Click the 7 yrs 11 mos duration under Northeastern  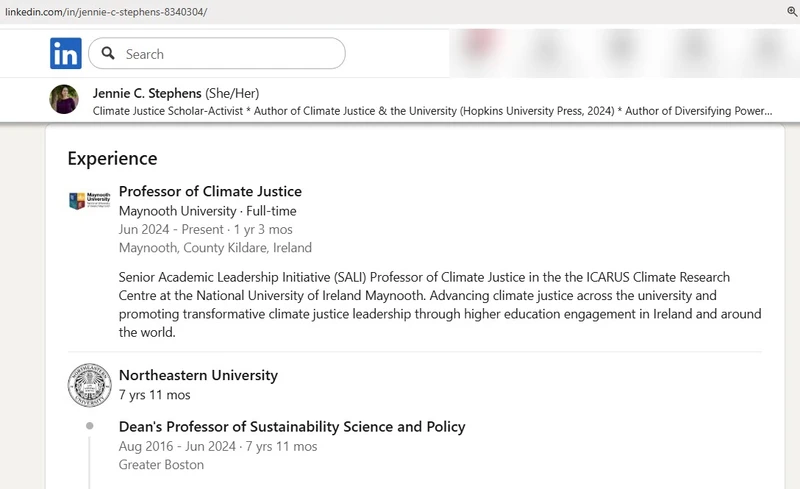point(155,395)
